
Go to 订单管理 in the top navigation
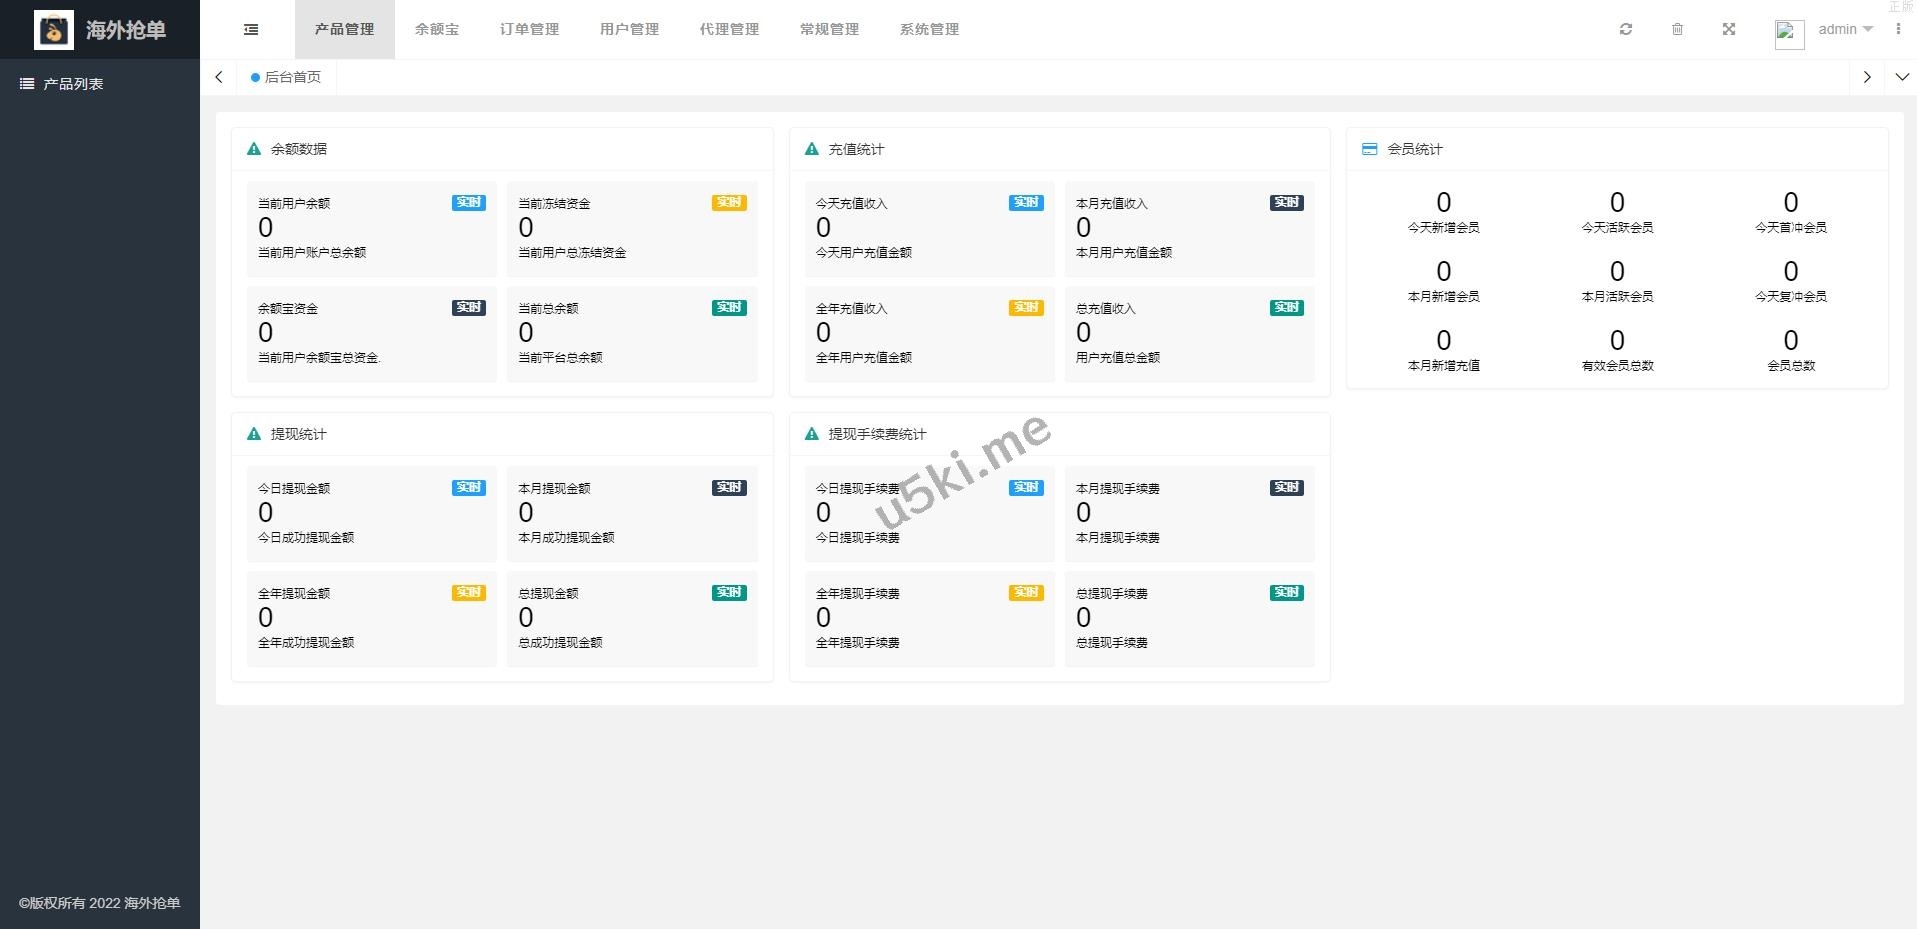click(x=529, y=30)
